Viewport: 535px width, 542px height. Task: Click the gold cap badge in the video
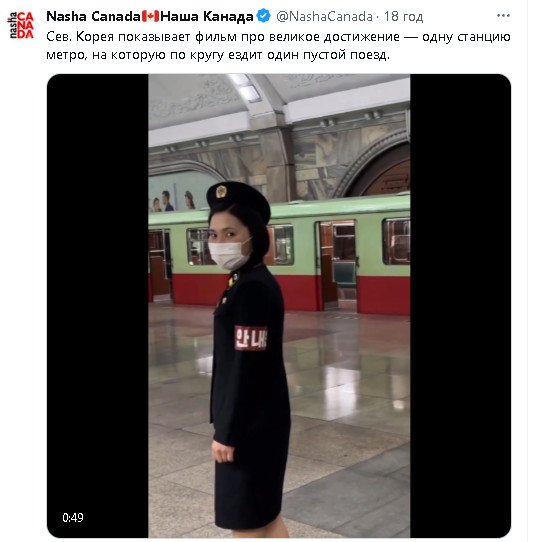pyautogui.click(x=221, y=191)
